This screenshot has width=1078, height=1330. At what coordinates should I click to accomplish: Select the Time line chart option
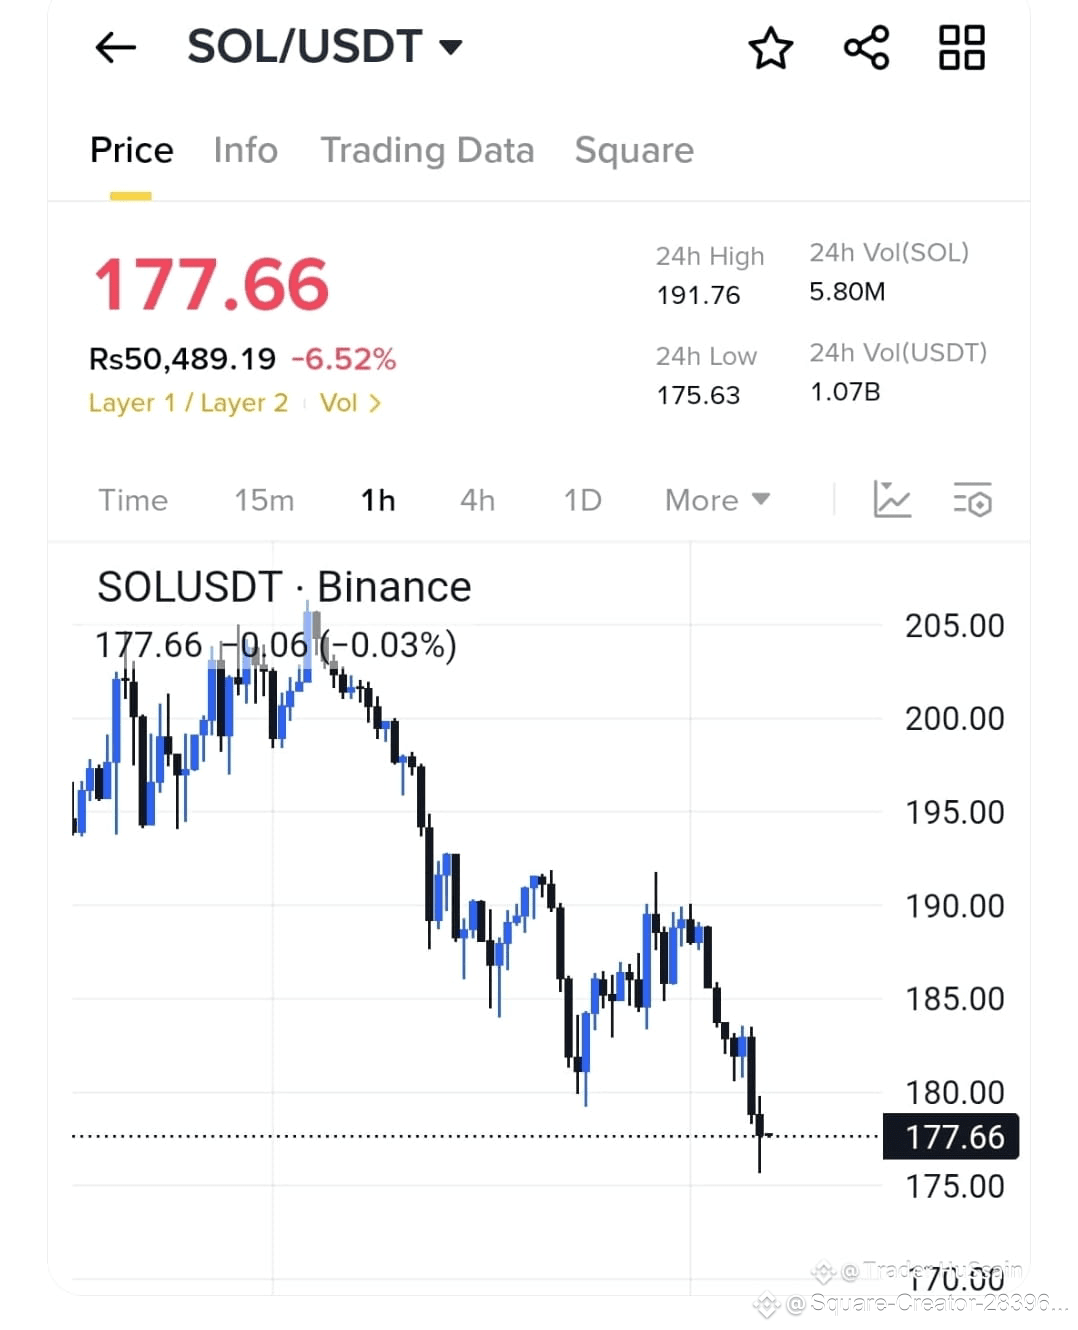133,500
